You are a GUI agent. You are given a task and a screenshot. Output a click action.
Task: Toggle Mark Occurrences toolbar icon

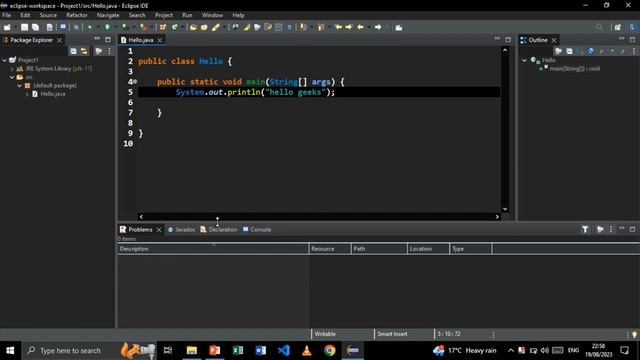click(246, 27)
